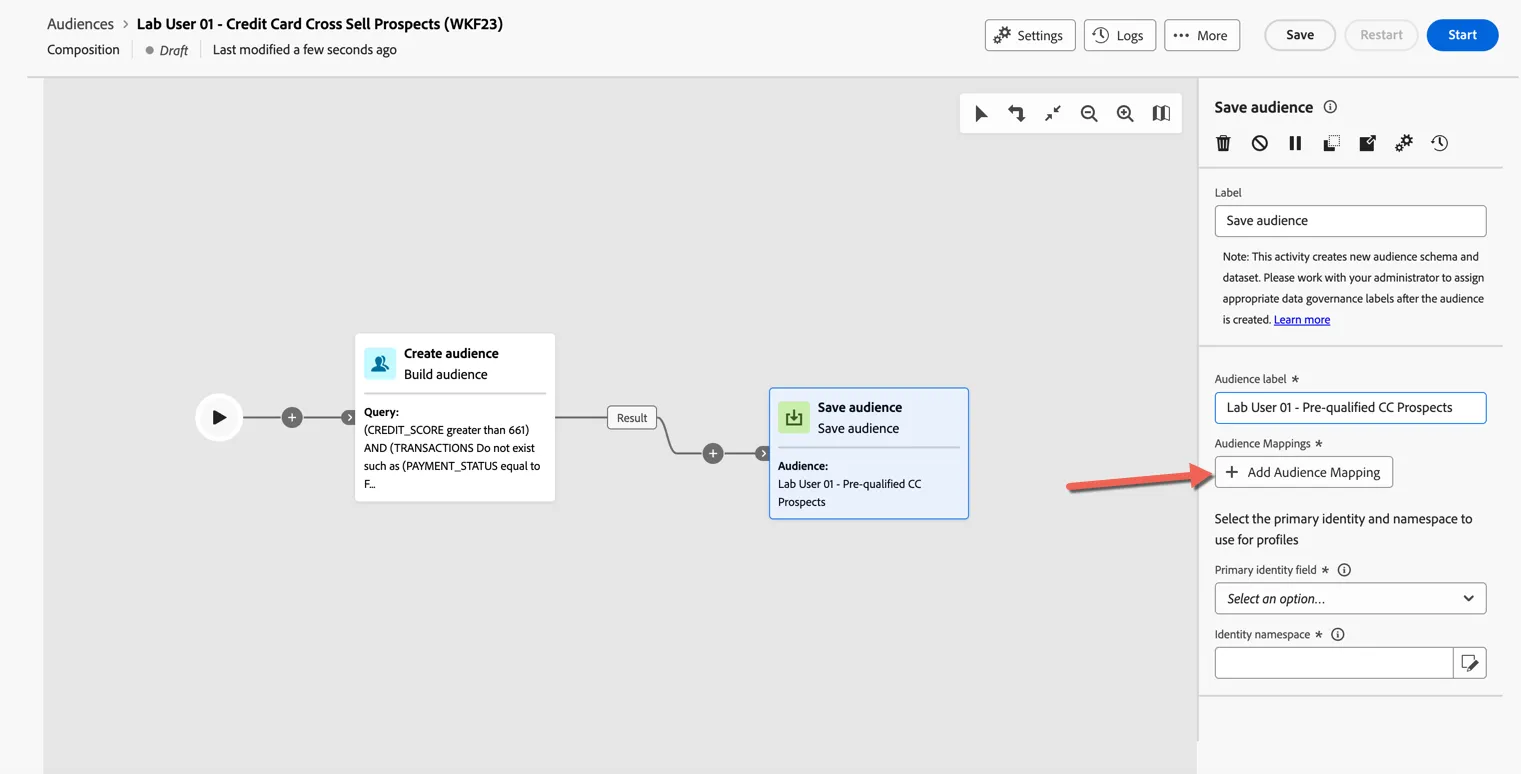
Task: Click the square-with-arrow icon in Save audience panel
Action: click(1367, 143)
